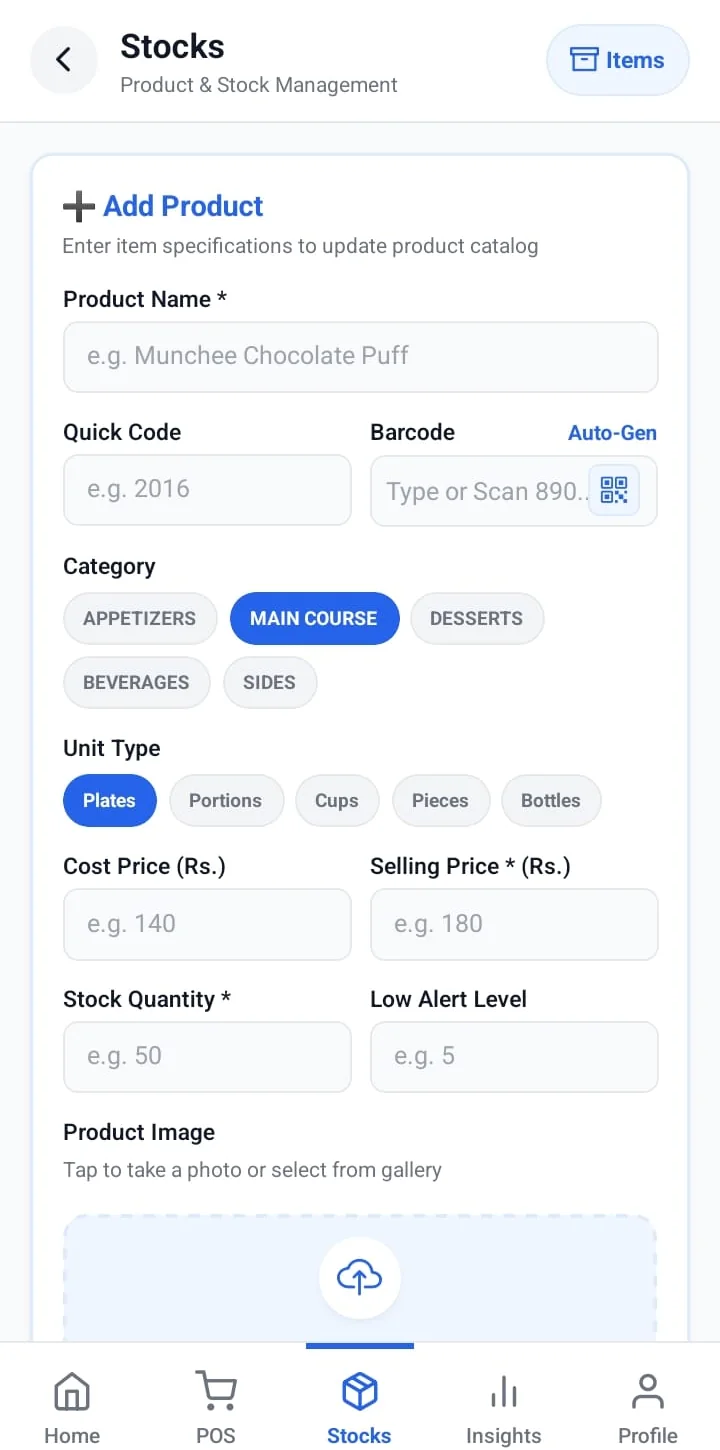Pick the SIDES category chip
The image size is (720, 1450).
(x=270, y=682)
